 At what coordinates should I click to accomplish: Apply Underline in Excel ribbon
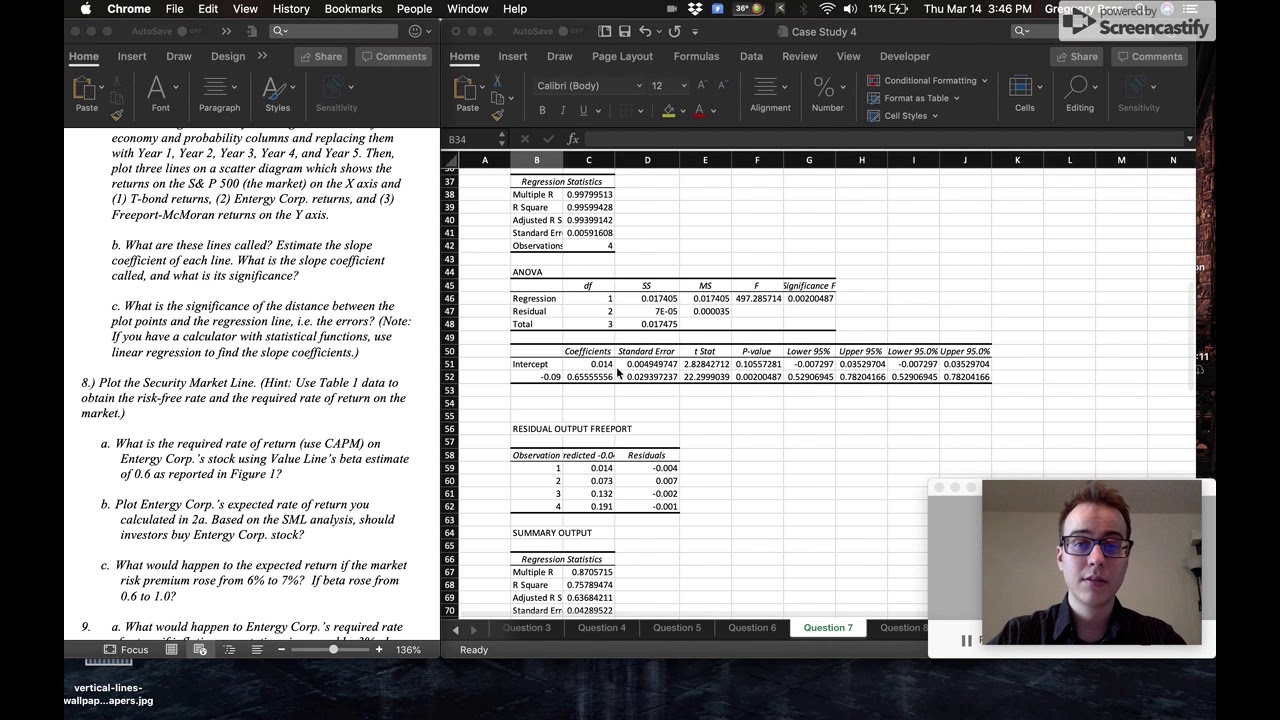click(583, 111)
